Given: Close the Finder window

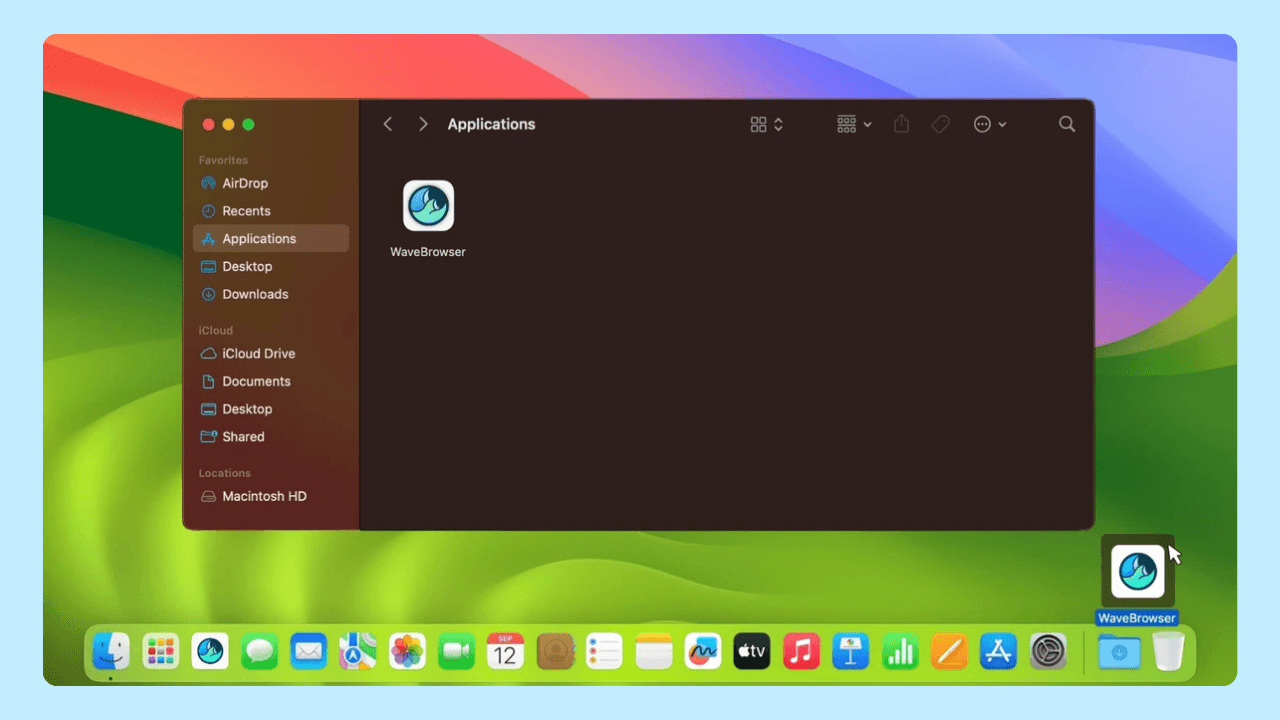Looking at the screenshot, I should coord(208,124).
